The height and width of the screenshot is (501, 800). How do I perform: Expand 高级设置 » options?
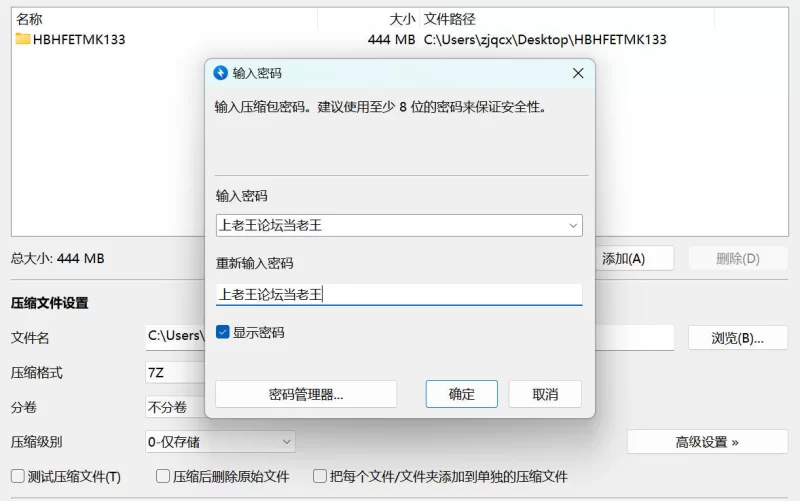(x=707, y=441)
